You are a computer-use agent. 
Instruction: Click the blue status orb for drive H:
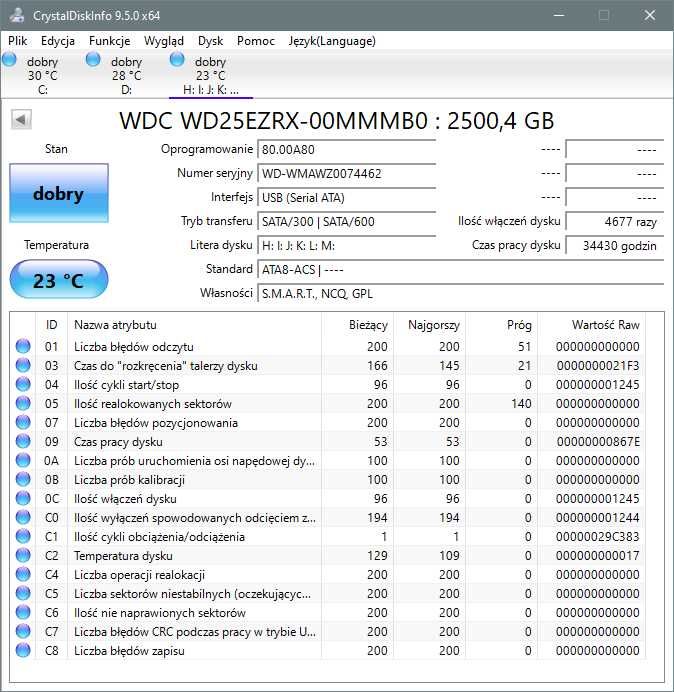pyautogui.click(x=177, y=60)
